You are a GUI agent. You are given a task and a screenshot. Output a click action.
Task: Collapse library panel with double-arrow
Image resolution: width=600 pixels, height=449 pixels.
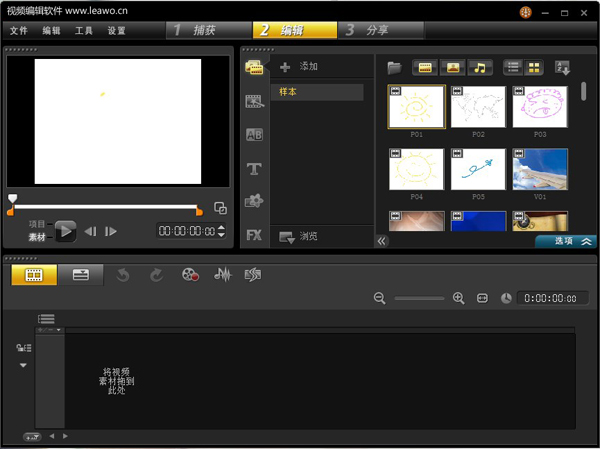coord(382,241)
